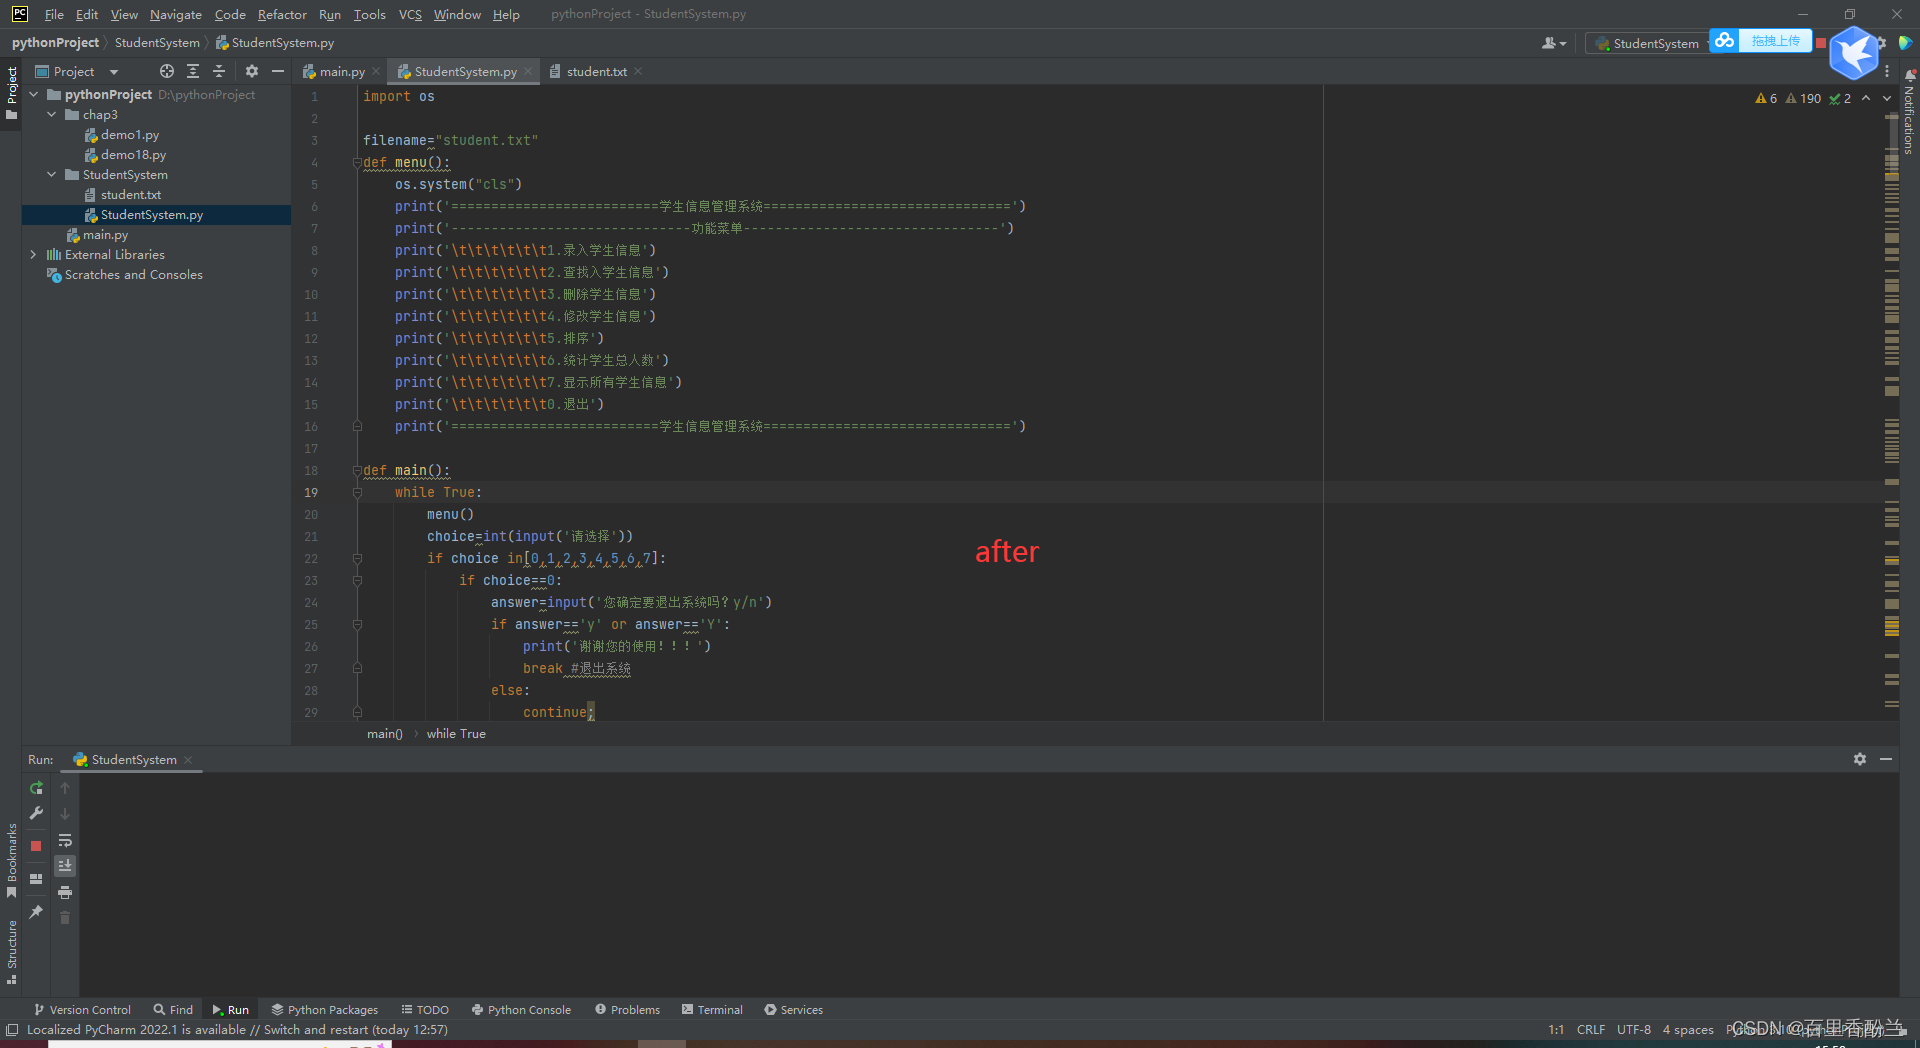Open the Code With Me user dropdown
1920x1048 pixels.
click(x=1553, y=43)
